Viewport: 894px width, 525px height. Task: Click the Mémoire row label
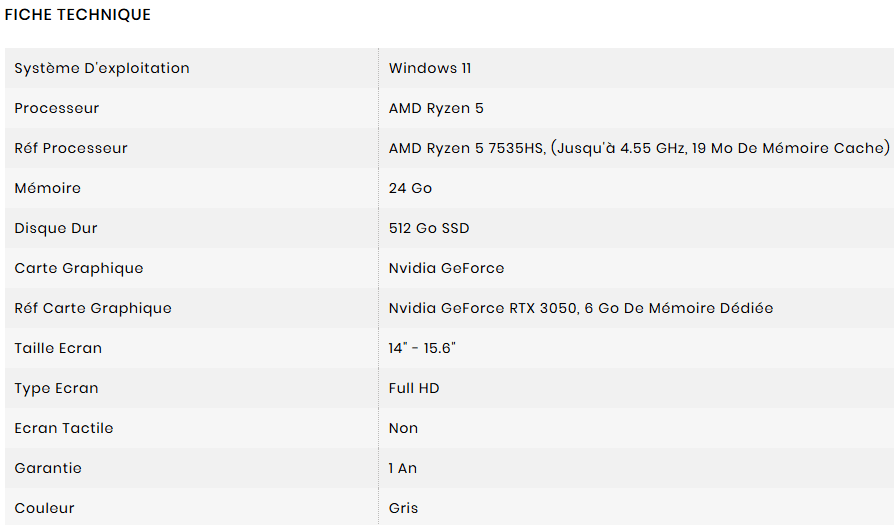[x=48, y=188]
